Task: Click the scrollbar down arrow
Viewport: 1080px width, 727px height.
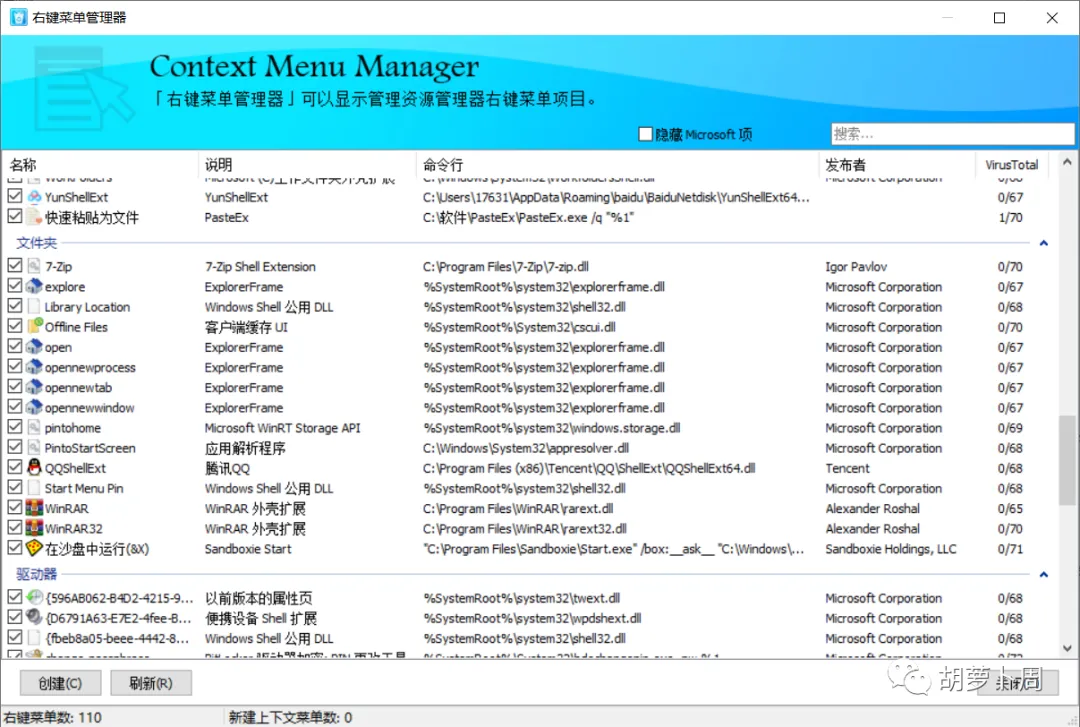Action: (1067, 648)
